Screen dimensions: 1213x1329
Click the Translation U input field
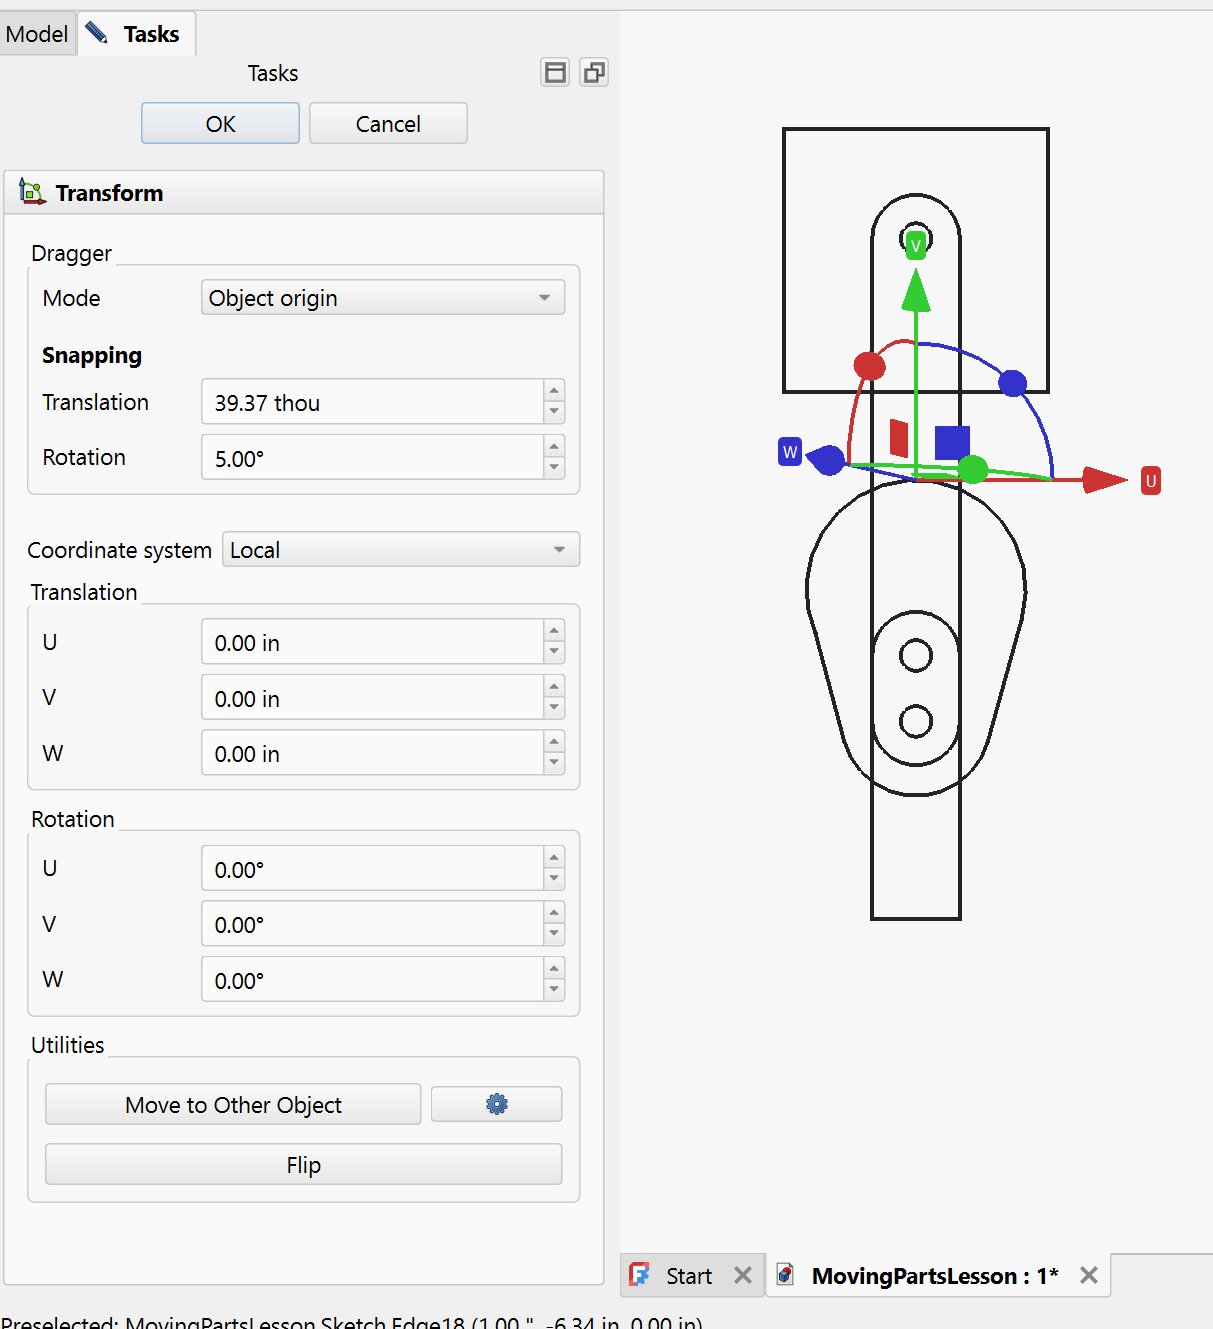(x=372, y=642)
